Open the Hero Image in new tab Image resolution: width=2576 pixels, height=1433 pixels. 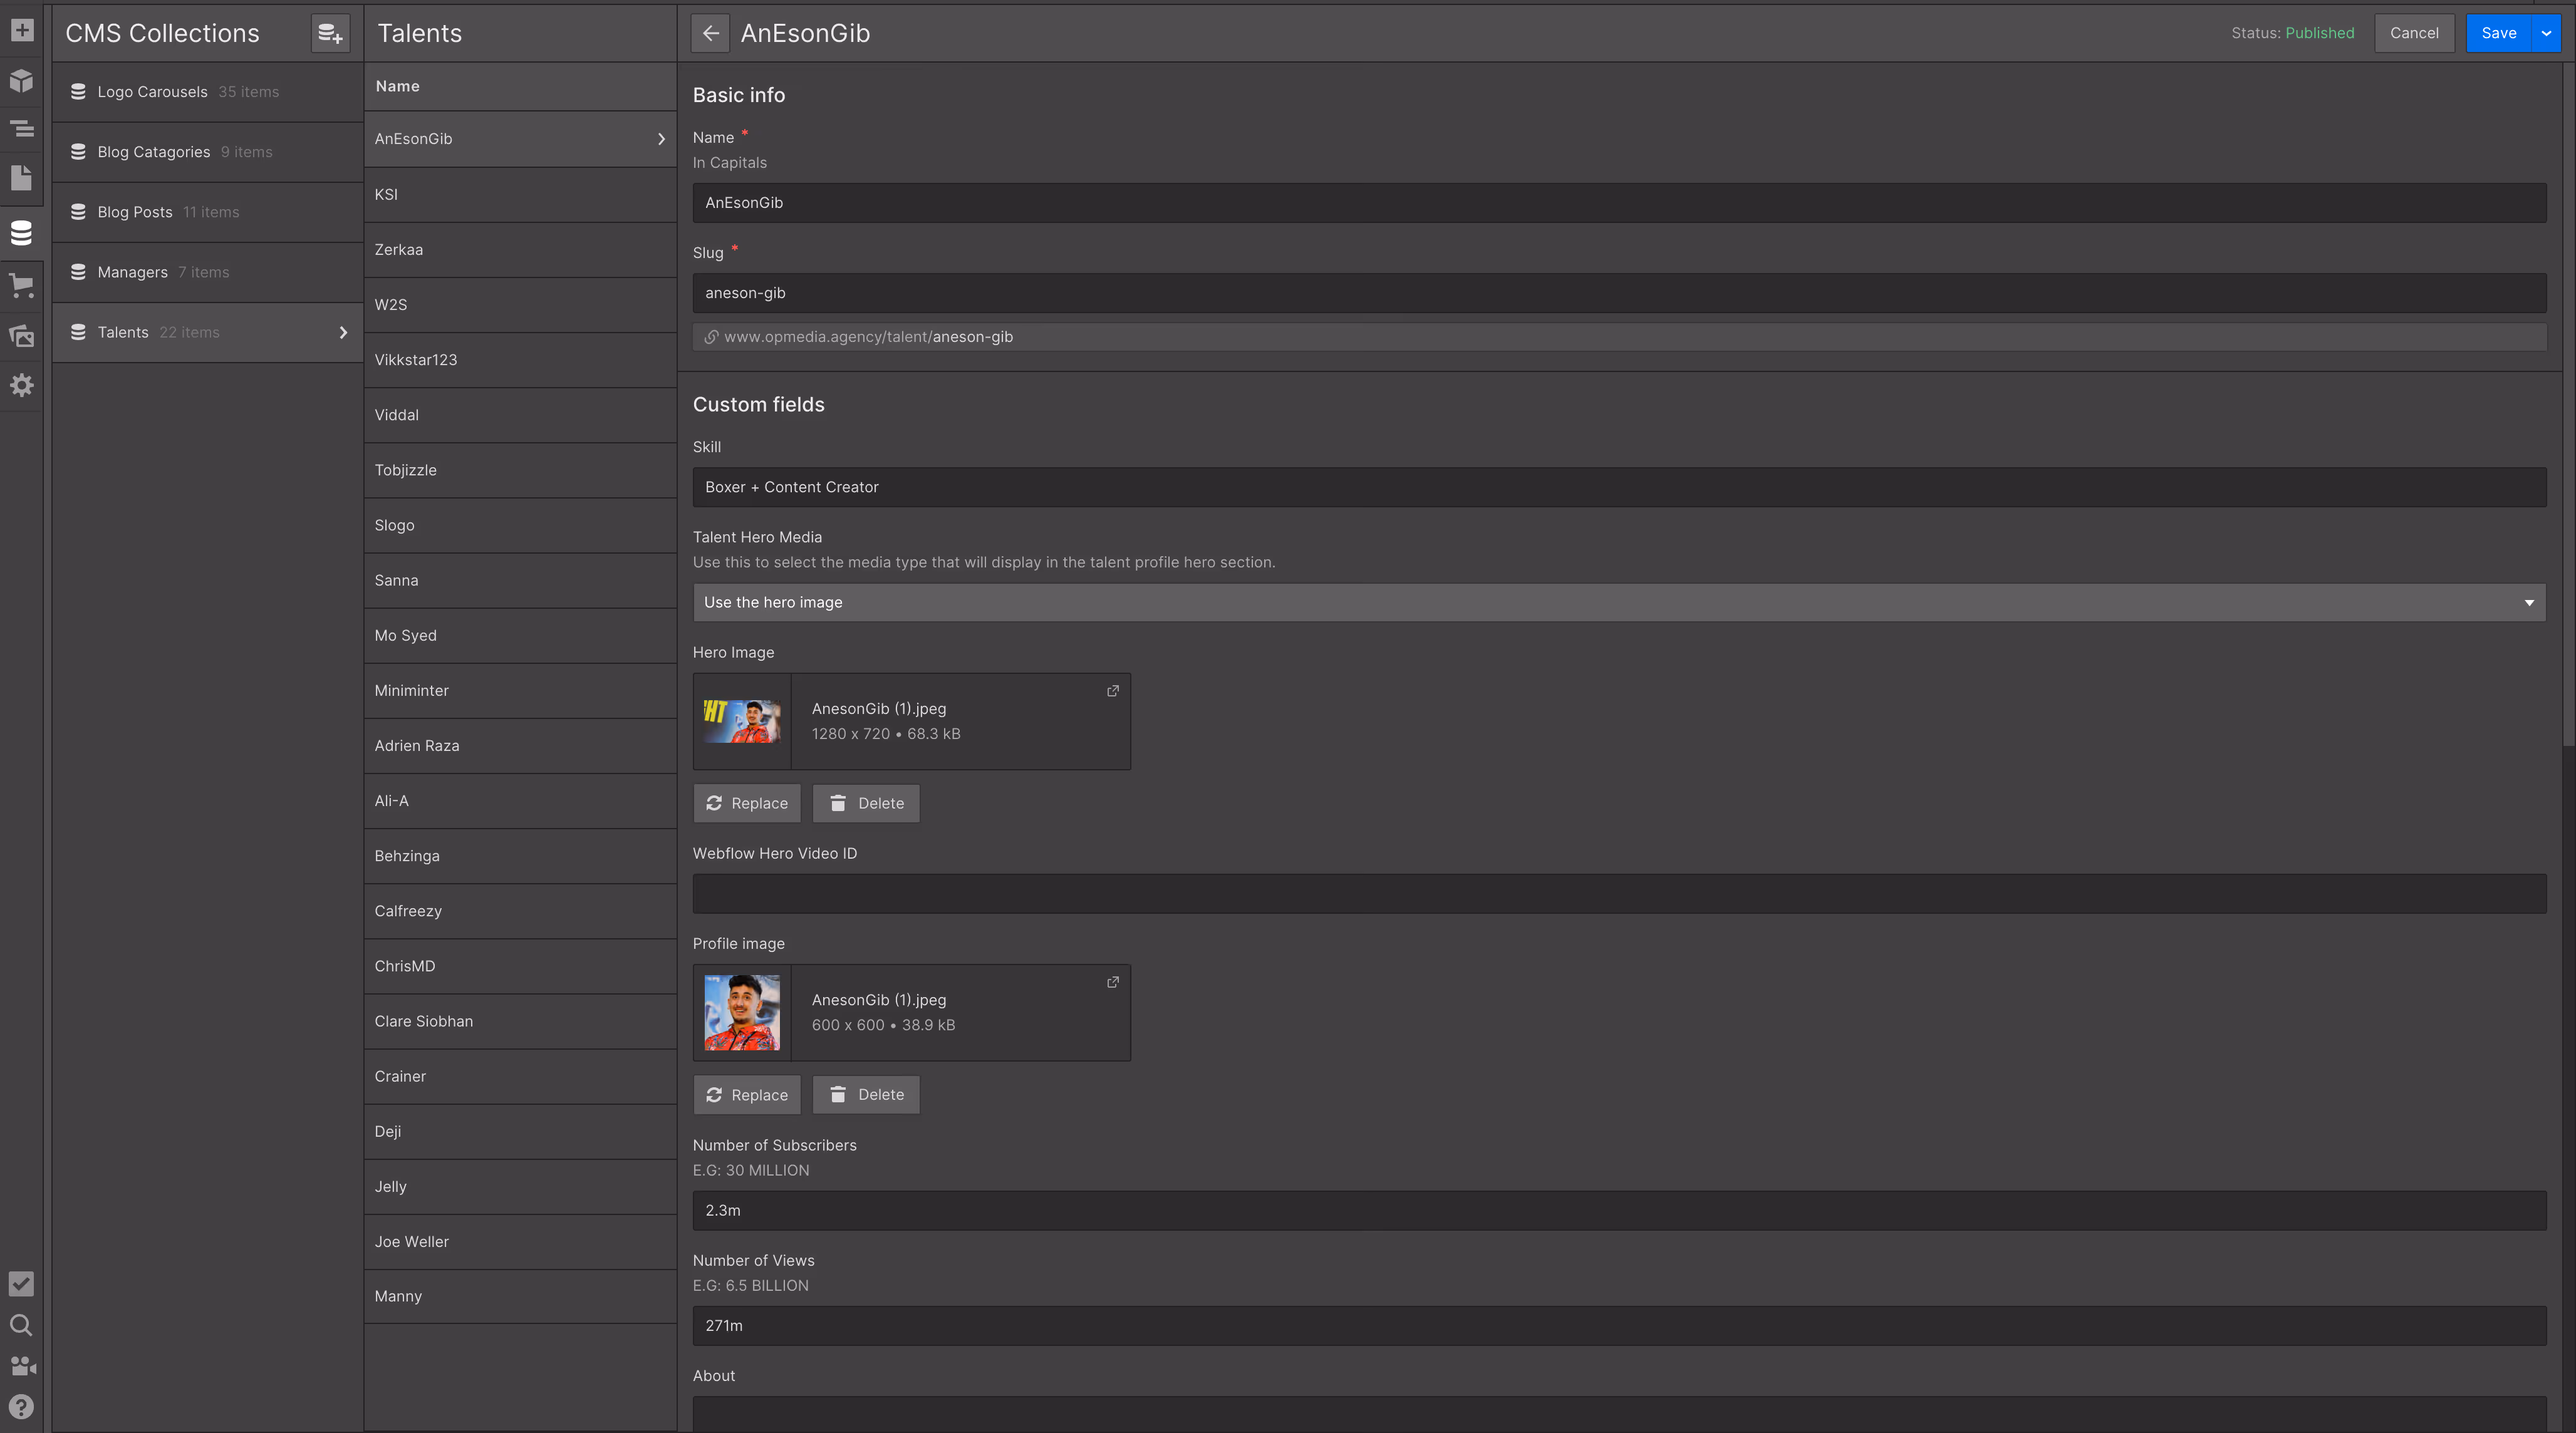(1112, 691)
